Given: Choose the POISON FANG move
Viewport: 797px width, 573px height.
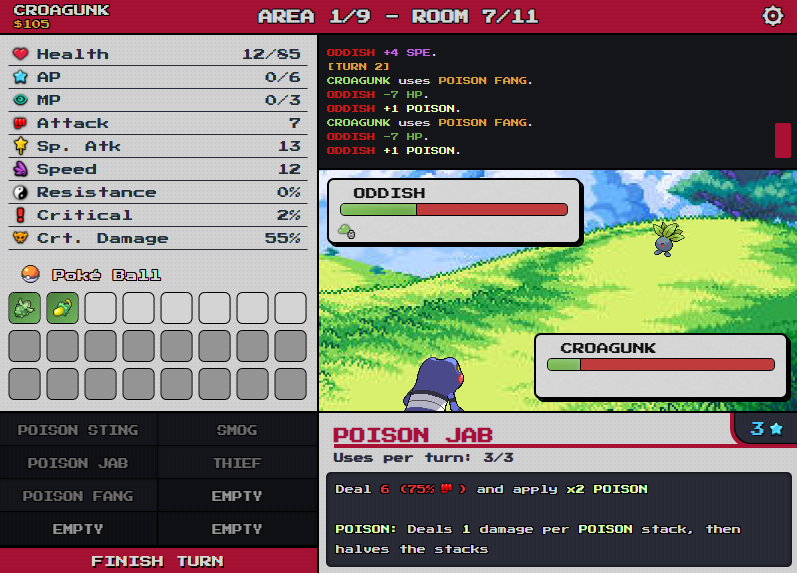Looking at the screenshot, I should point(78,496).
